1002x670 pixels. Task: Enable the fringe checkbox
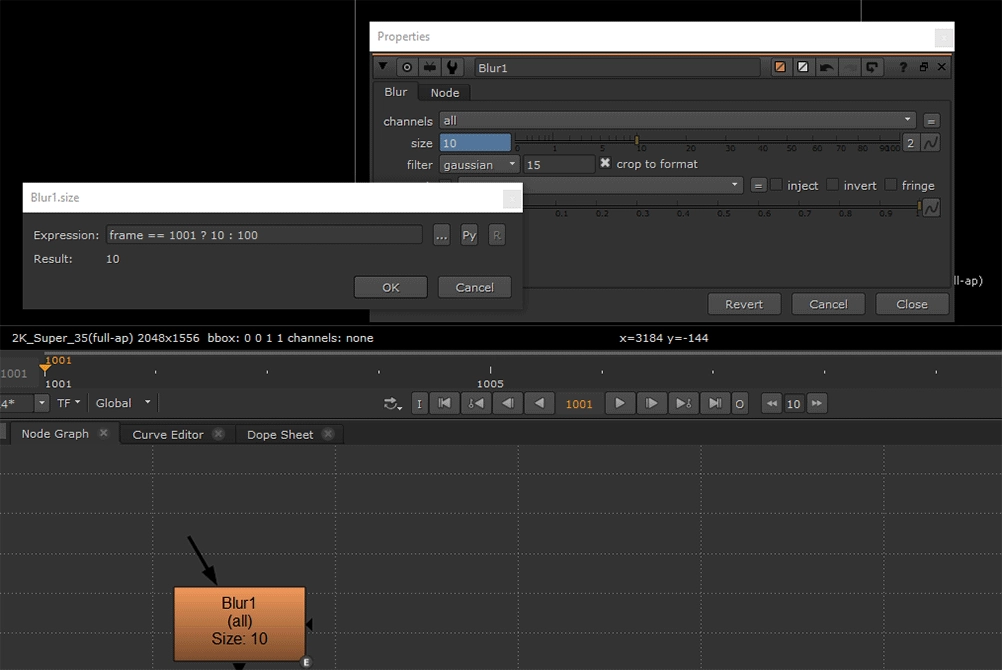891,185
